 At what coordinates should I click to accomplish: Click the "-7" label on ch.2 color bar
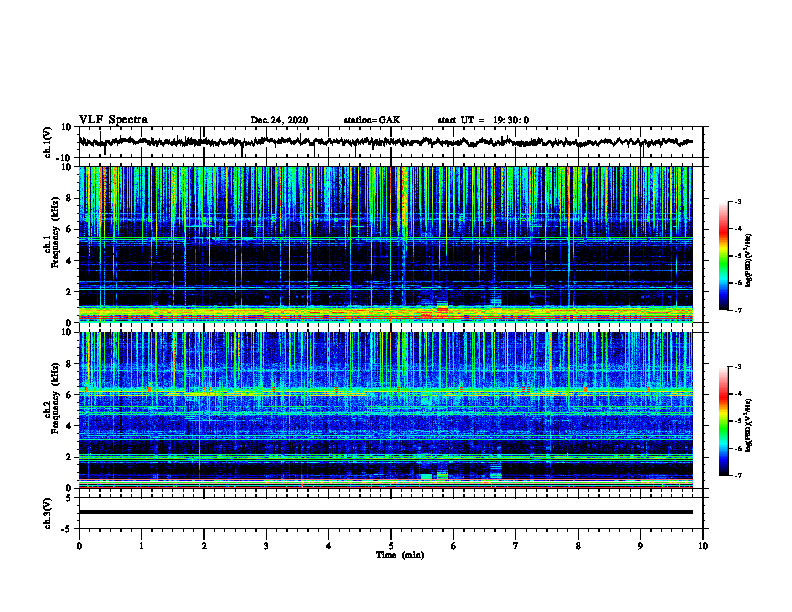(x=738, y=475)
